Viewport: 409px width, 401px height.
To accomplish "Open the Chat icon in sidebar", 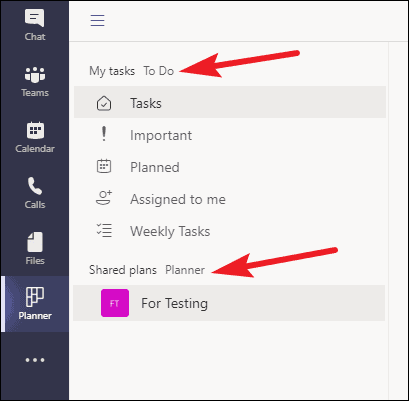I will click(35, 18).
